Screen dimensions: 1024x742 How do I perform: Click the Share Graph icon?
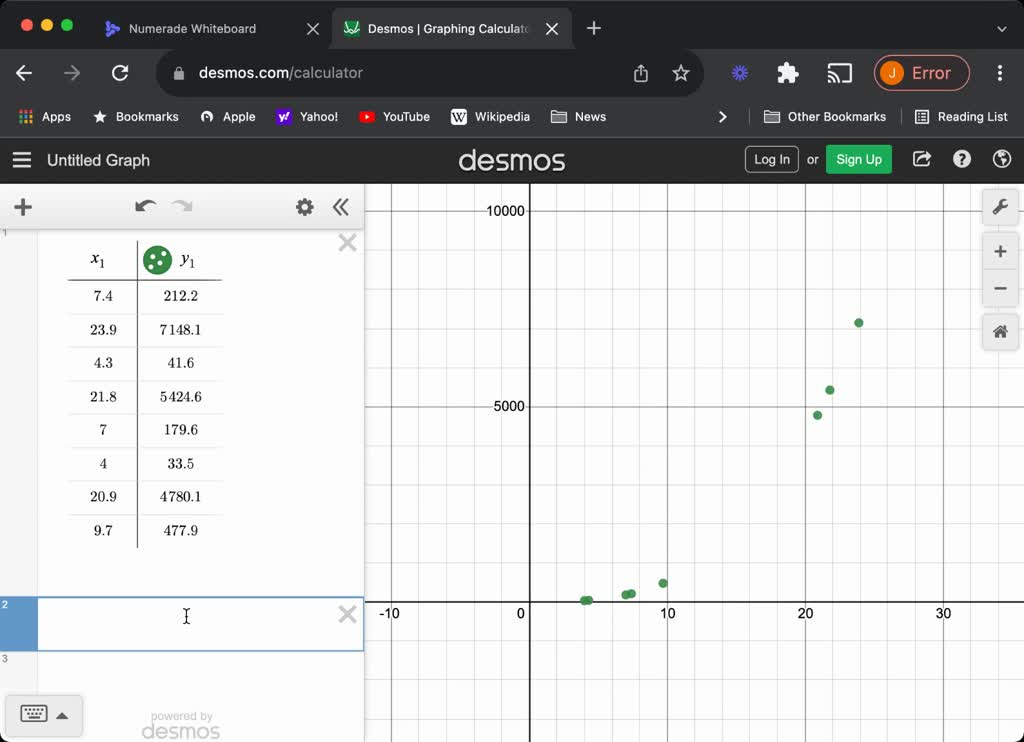click(922, 160)
